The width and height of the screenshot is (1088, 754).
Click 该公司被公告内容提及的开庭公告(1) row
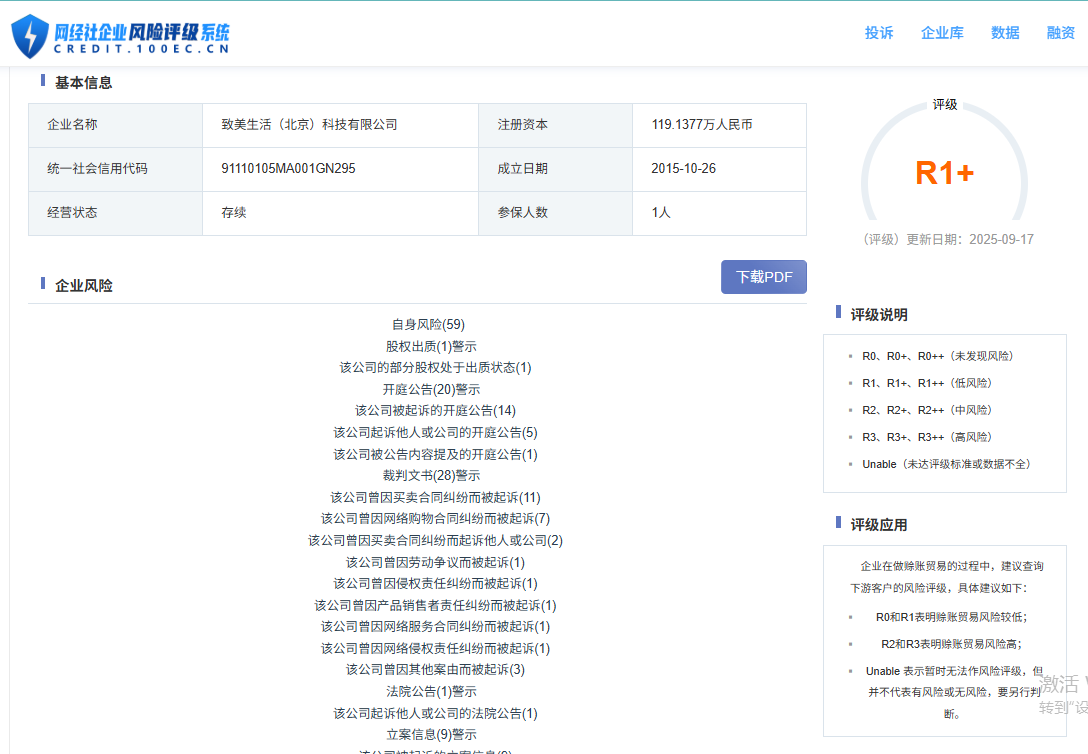tap(435, 454)
